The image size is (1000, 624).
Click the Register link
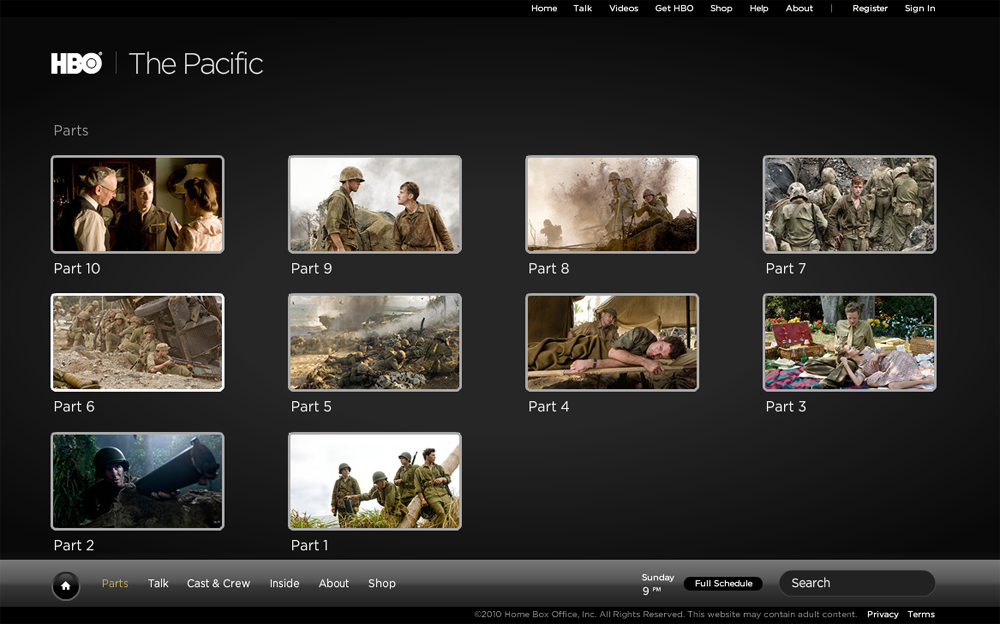tap(870, 8)
